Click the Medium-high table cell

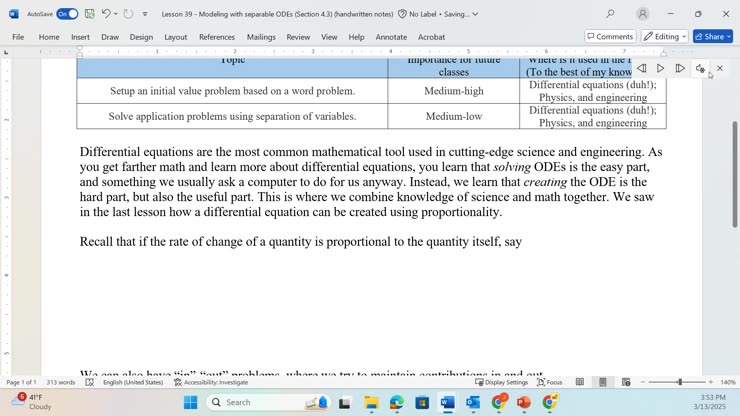(x=454, y=91)
